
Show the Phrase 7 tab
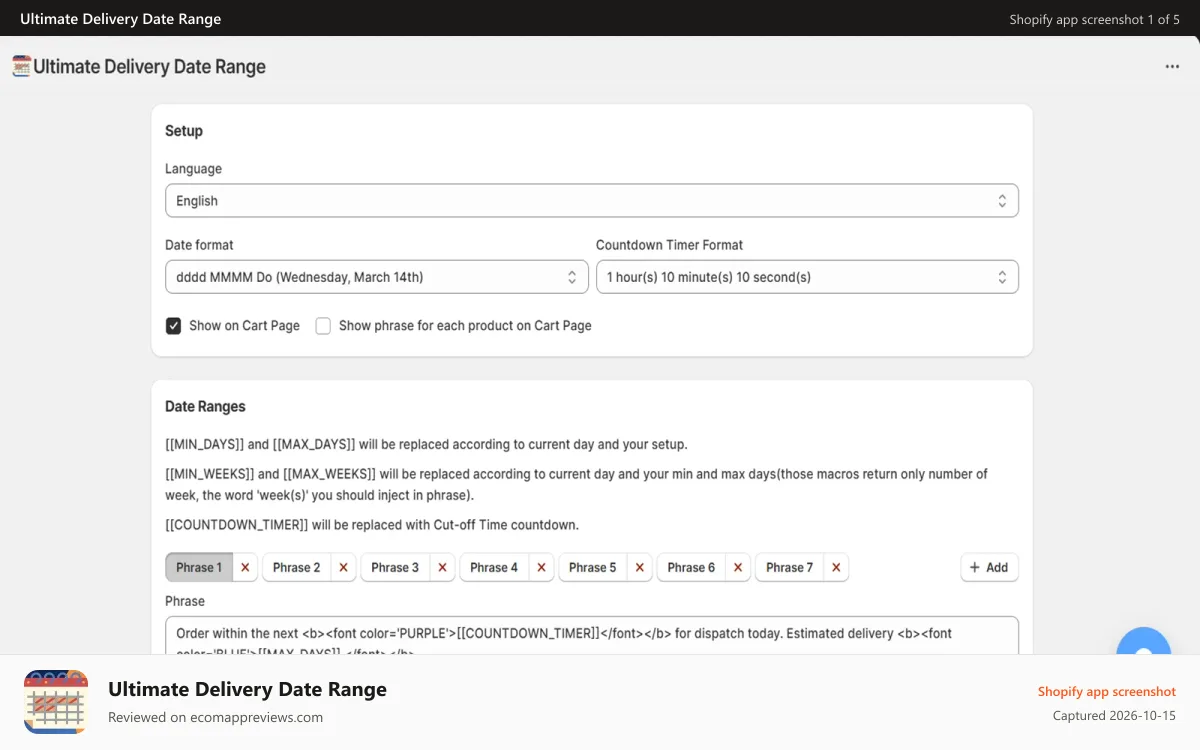[790, 567]
